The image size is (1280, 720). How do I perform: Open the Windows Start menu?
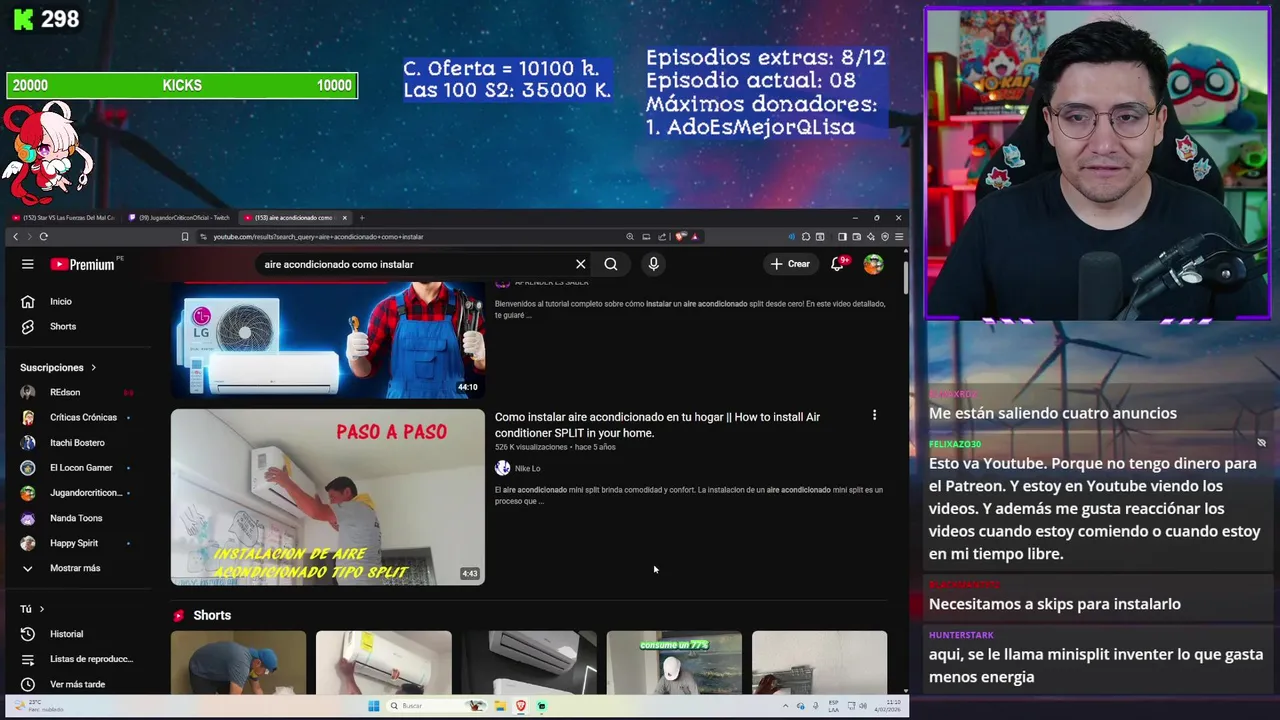click(373, 706)
